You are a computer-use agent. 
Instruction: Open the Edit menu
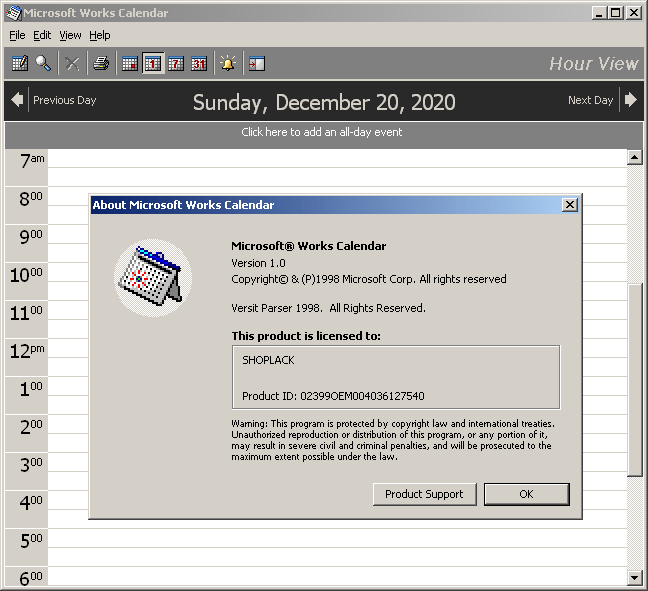pos(42,36)
